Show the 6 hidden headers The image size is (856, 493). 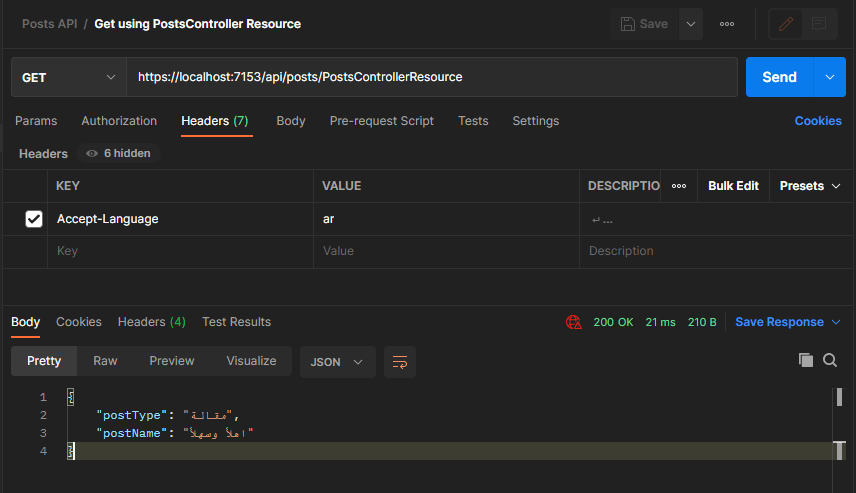point(118,153)
